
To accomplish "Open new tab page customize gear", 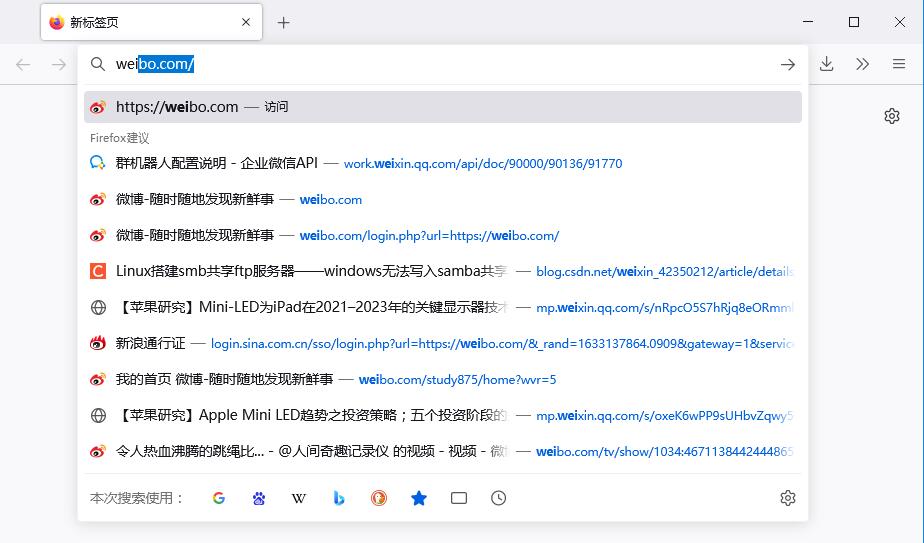I will pos(892,116).
